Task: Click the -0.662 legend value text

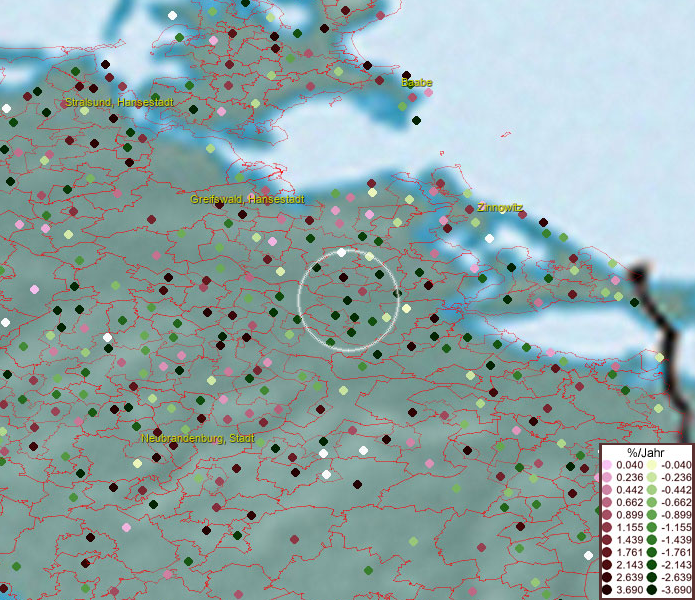Action: click(676, 503)
